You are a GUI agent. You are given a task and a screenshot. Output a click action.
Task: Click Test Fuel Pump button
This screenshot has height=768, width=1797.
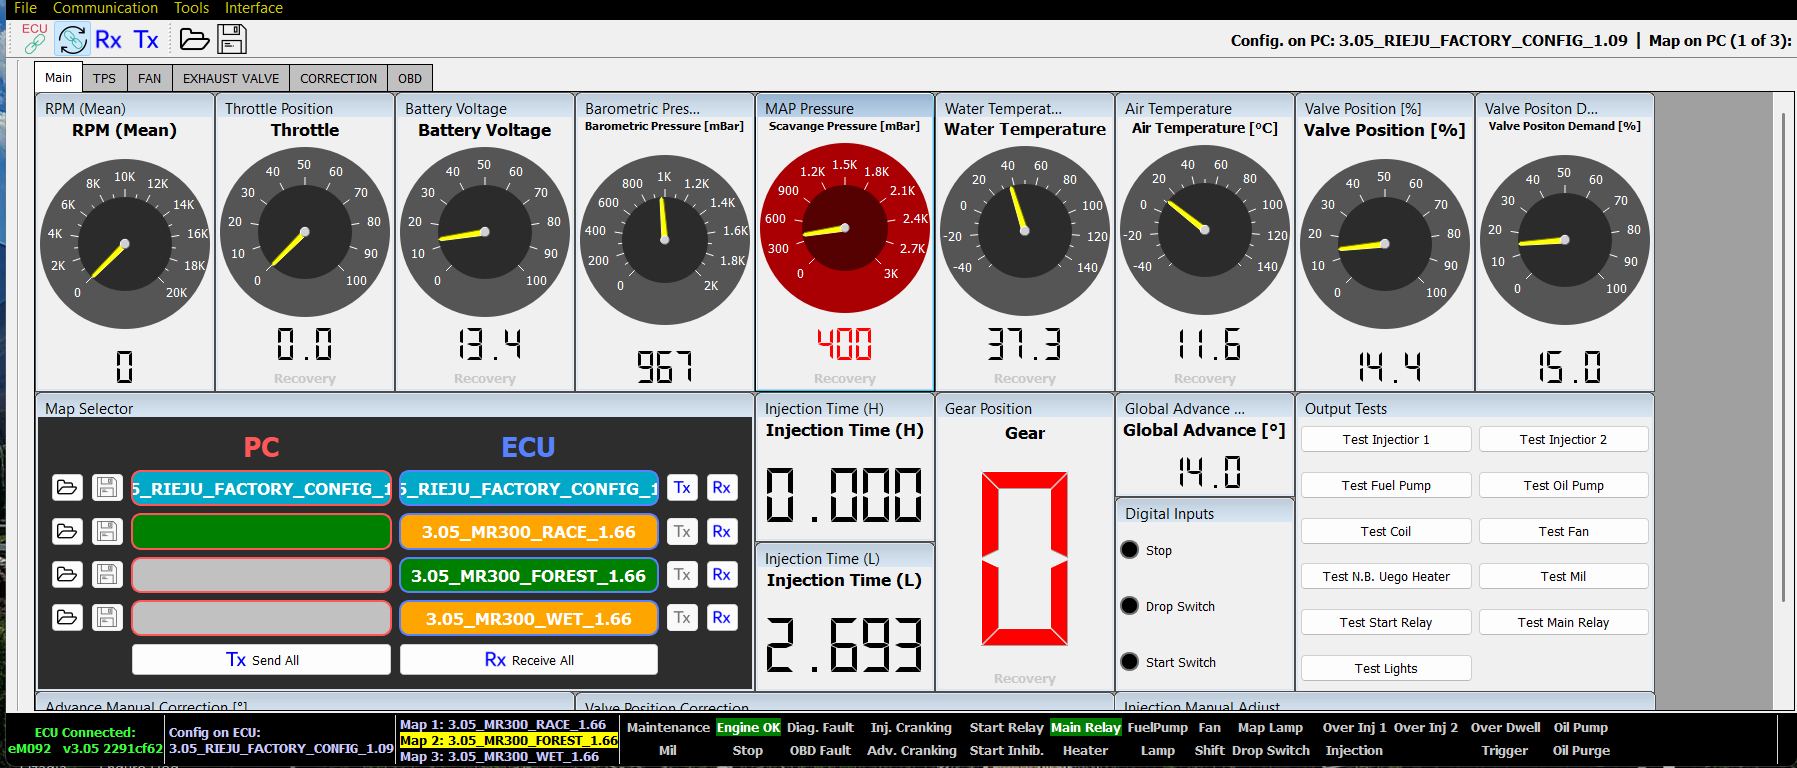pos(1386,485)
